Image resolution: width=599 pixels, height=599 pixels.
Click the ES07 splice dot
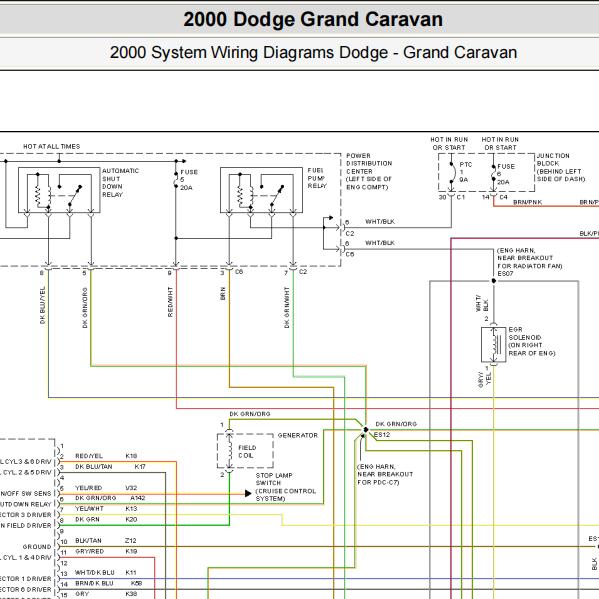point(494,281)
